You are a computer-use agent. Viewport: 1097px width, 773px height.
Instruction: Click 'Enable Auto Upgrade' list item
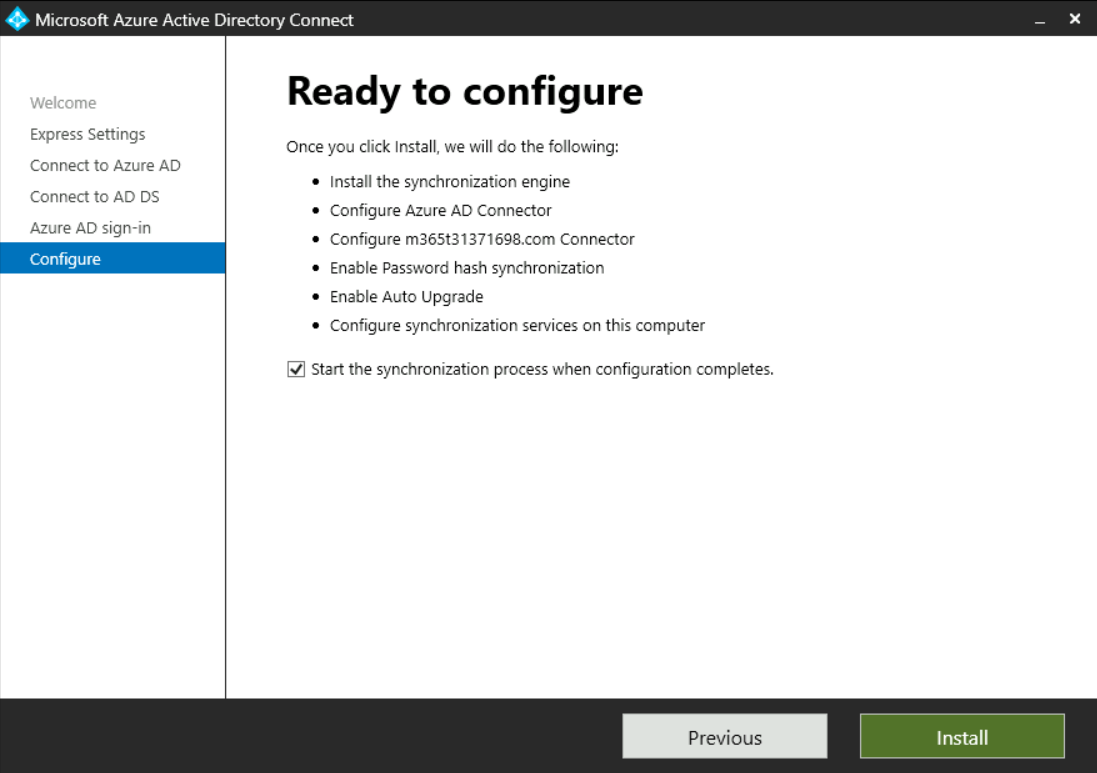tap(406, 297)
